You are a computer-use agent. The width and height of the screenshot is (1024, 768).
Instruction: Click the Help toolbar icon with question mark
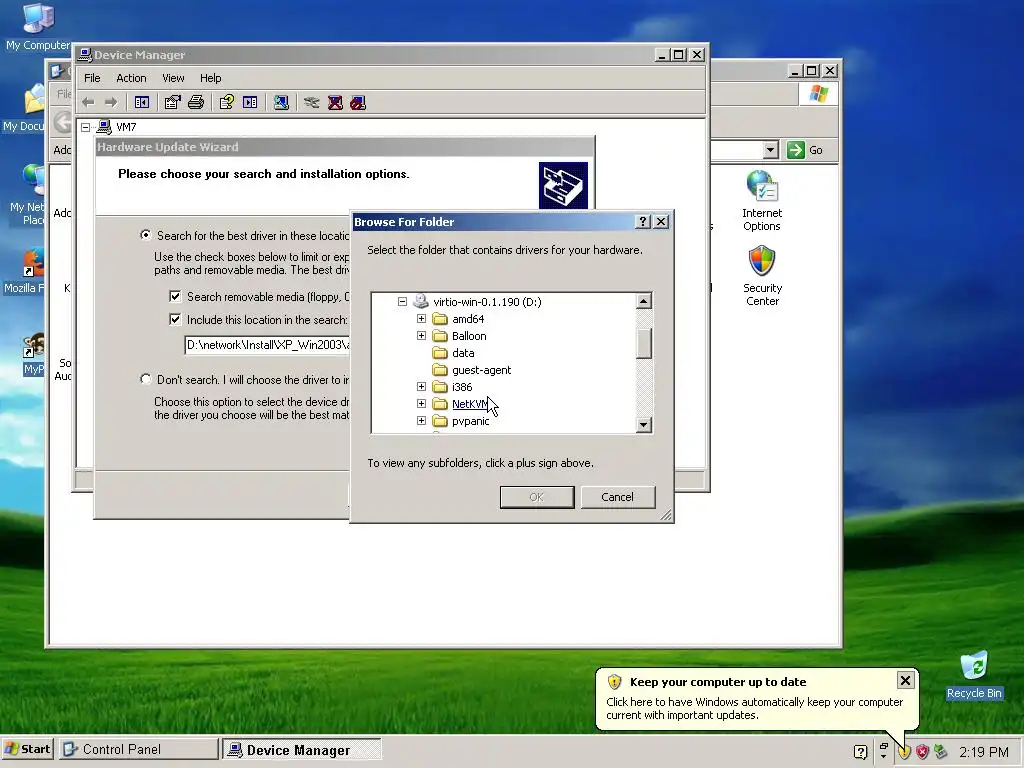click(227, 103)
